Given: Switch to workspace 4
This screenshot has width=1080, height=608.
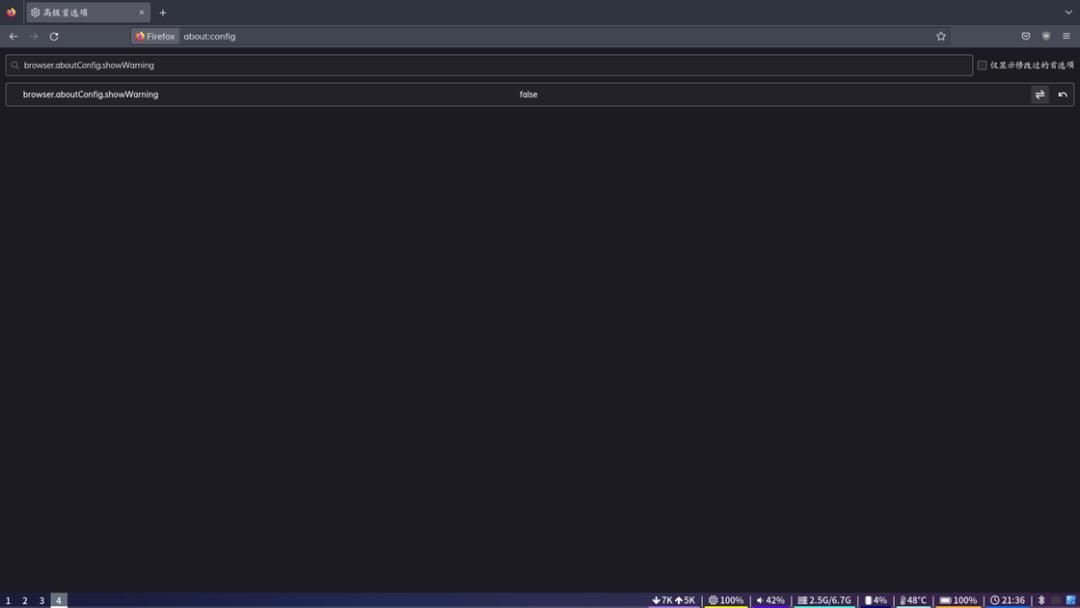Looking at the screenshot, I should 59,600.
